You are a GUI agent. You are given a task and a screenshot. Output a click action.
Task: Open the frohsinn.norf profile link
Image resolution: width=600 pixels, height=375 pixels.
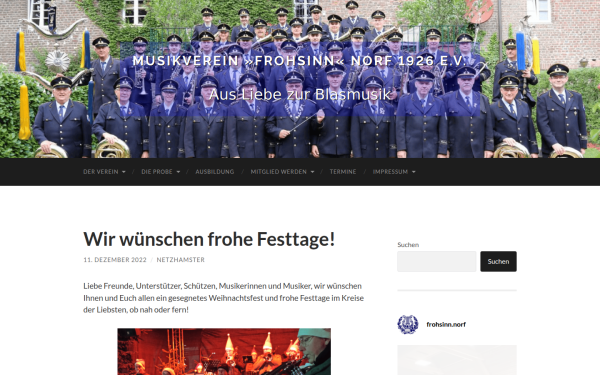[446, 324]
